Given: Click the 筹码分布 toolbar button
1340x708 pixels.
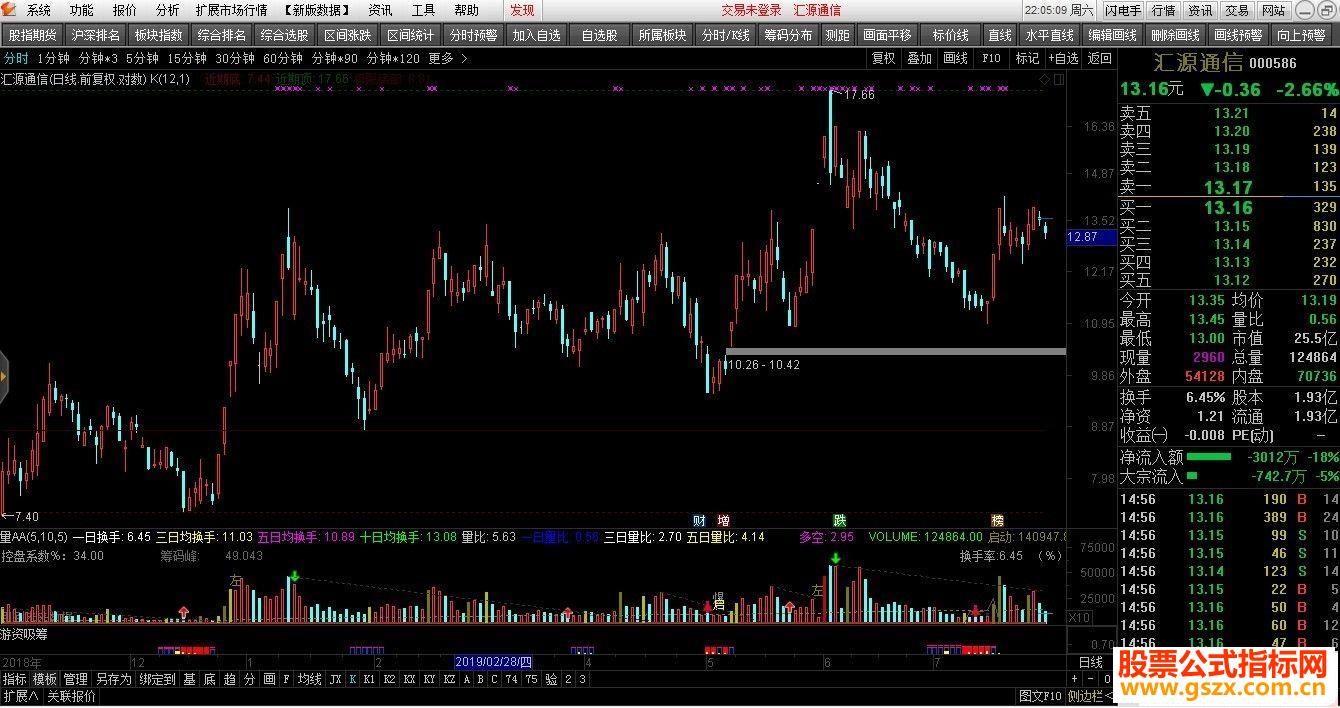Looking at the screenshot, I should pyautogui.click(x=788, y=34).
